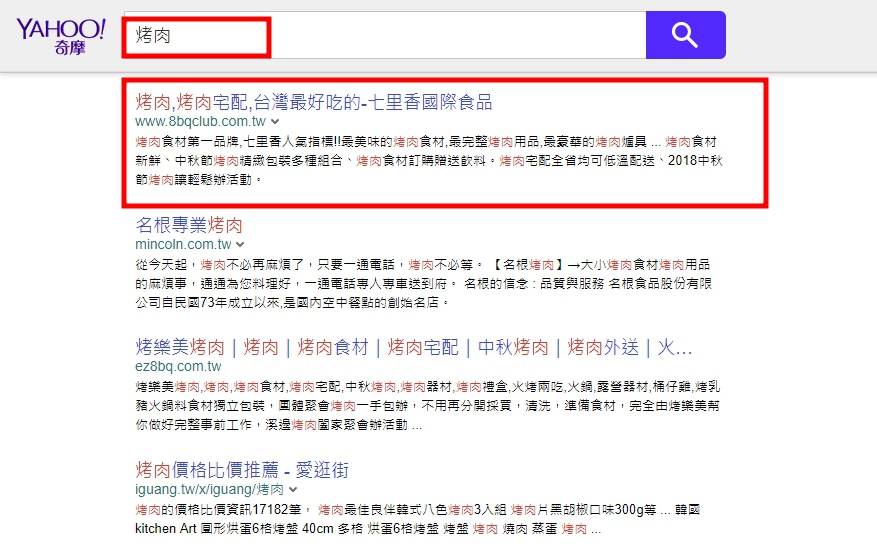Viewport: 877px width, 554px height.
Task: Open the mincoln.com.tw URL
Action: (x=183, y=244)
